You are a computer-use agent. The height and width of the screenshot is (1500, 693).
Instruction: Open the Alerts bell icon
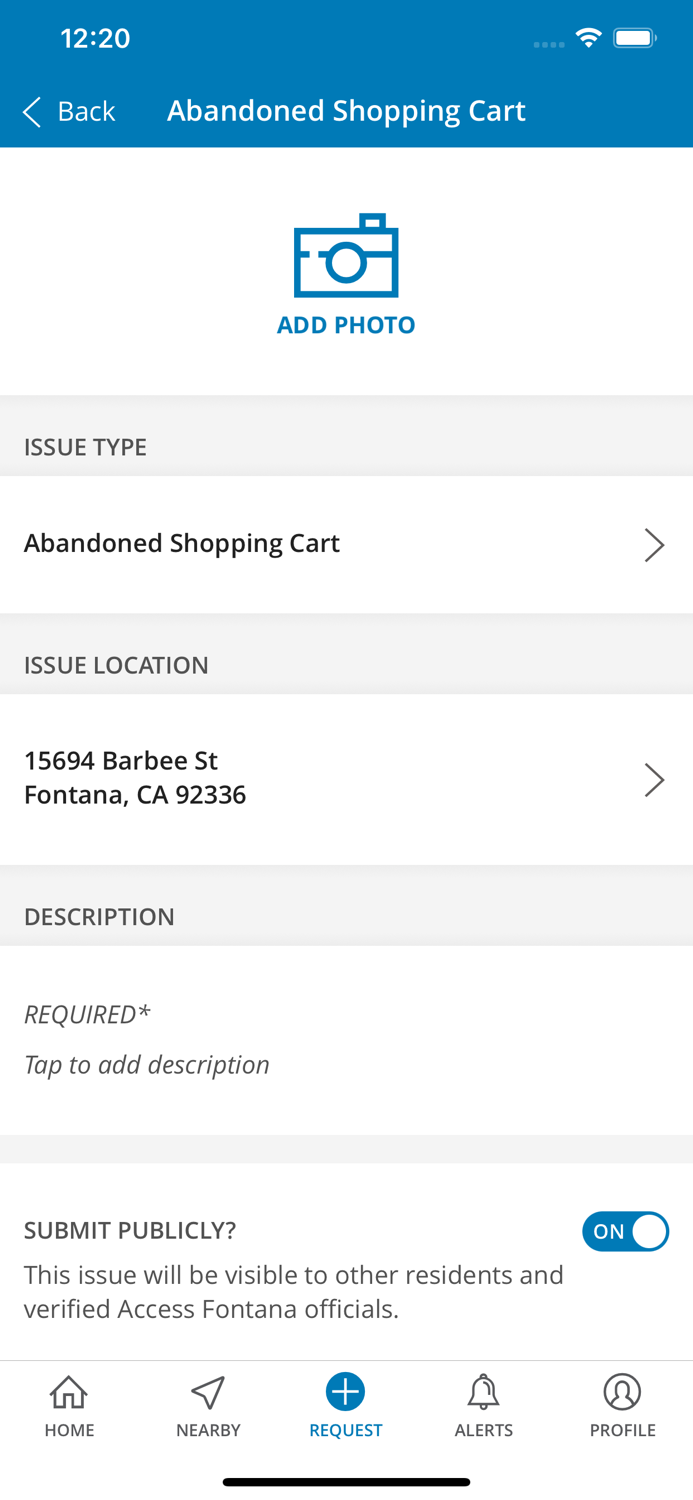(x=484, y=1391)
